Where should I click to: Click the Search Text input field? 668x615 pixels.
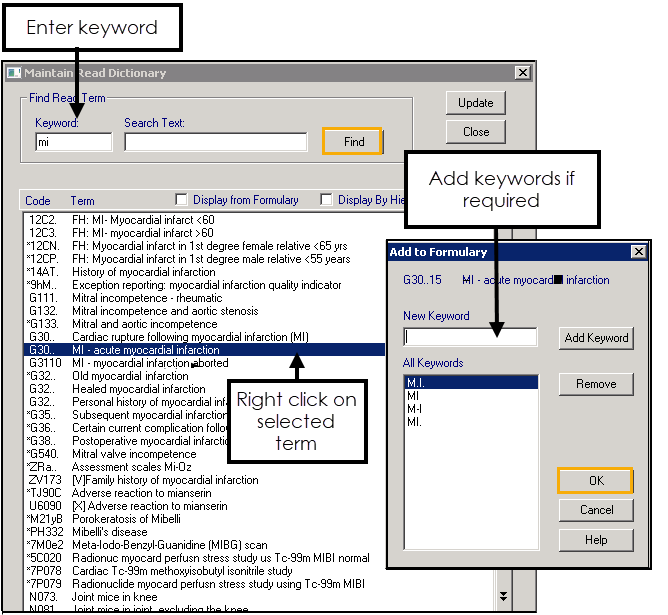[215, 142]
